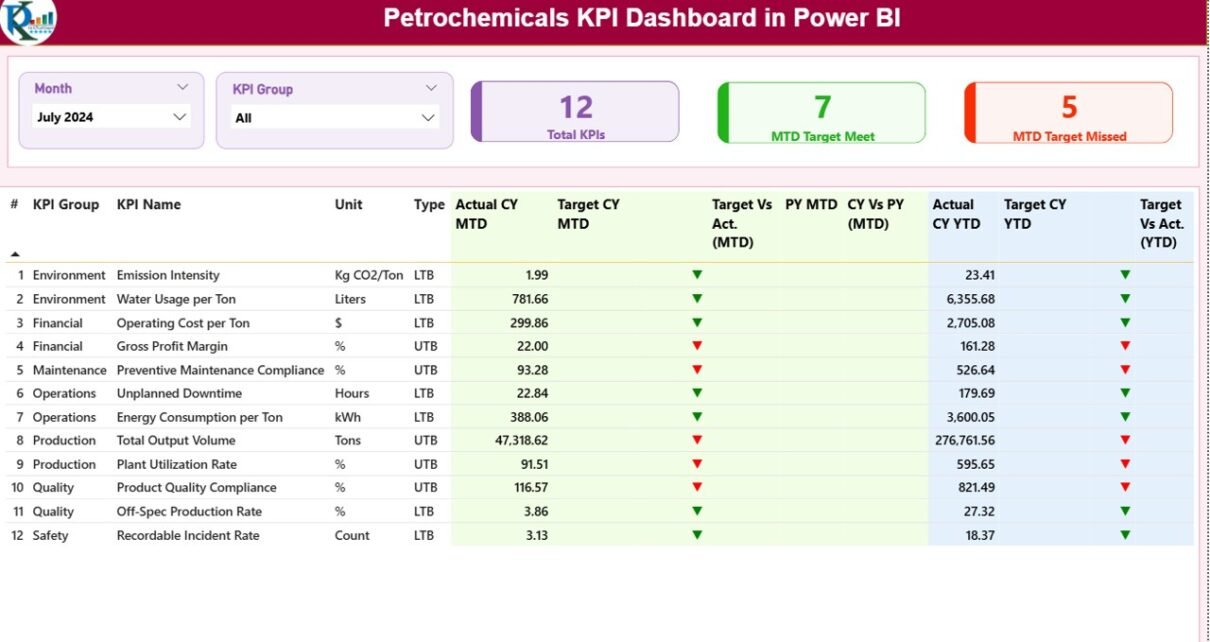This screenshot has width=1210, height=642.
Task: Sort by the KPI Name column header
Action: point(149,205)
